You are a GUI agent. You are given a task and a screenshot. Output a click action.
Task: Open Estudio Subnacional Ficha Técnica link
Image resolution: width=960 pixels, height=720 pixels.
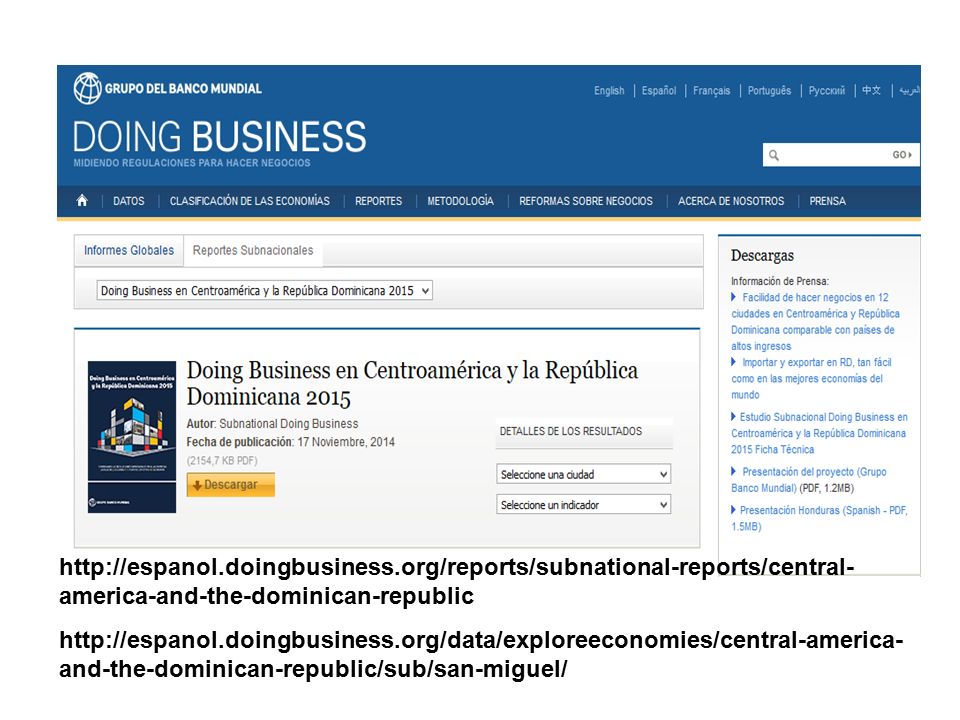[819, 433]
